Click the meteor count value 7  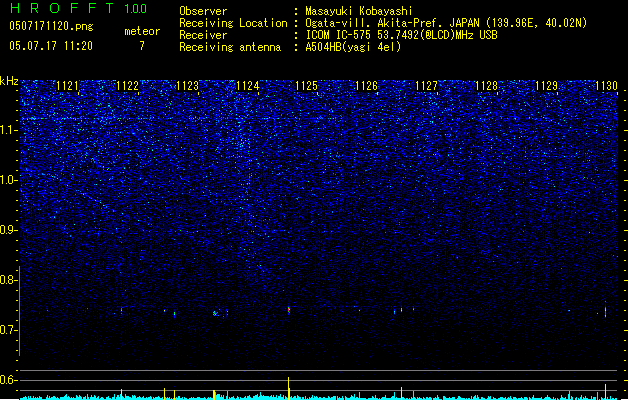(x=142, y=46)
